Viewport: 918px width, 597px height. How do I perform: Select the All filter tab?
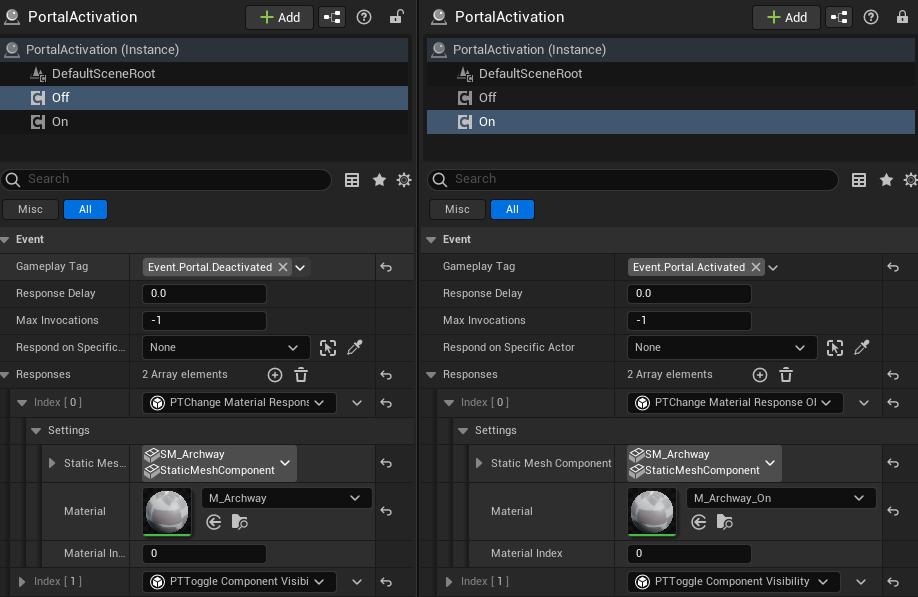pyautogui.click(x=85, y=209)
